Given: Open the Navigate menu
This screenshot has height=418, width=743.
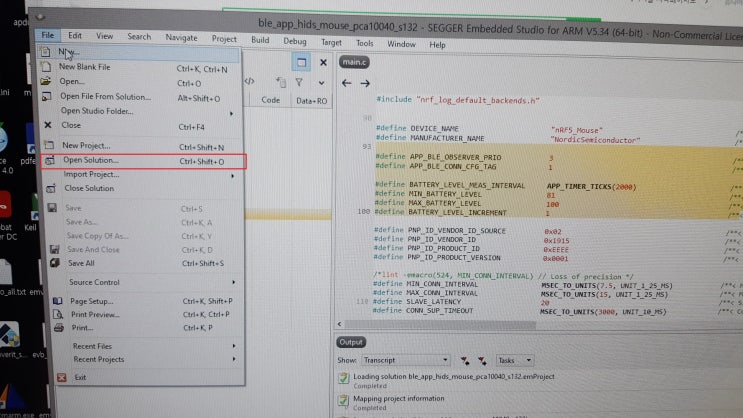Looking at the screenshot, I should pos(181,37).
